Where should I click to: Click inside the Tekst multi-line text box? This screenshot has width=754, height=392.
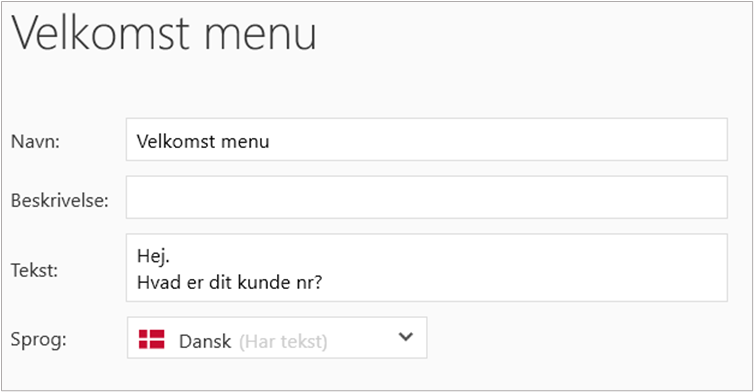427,268
